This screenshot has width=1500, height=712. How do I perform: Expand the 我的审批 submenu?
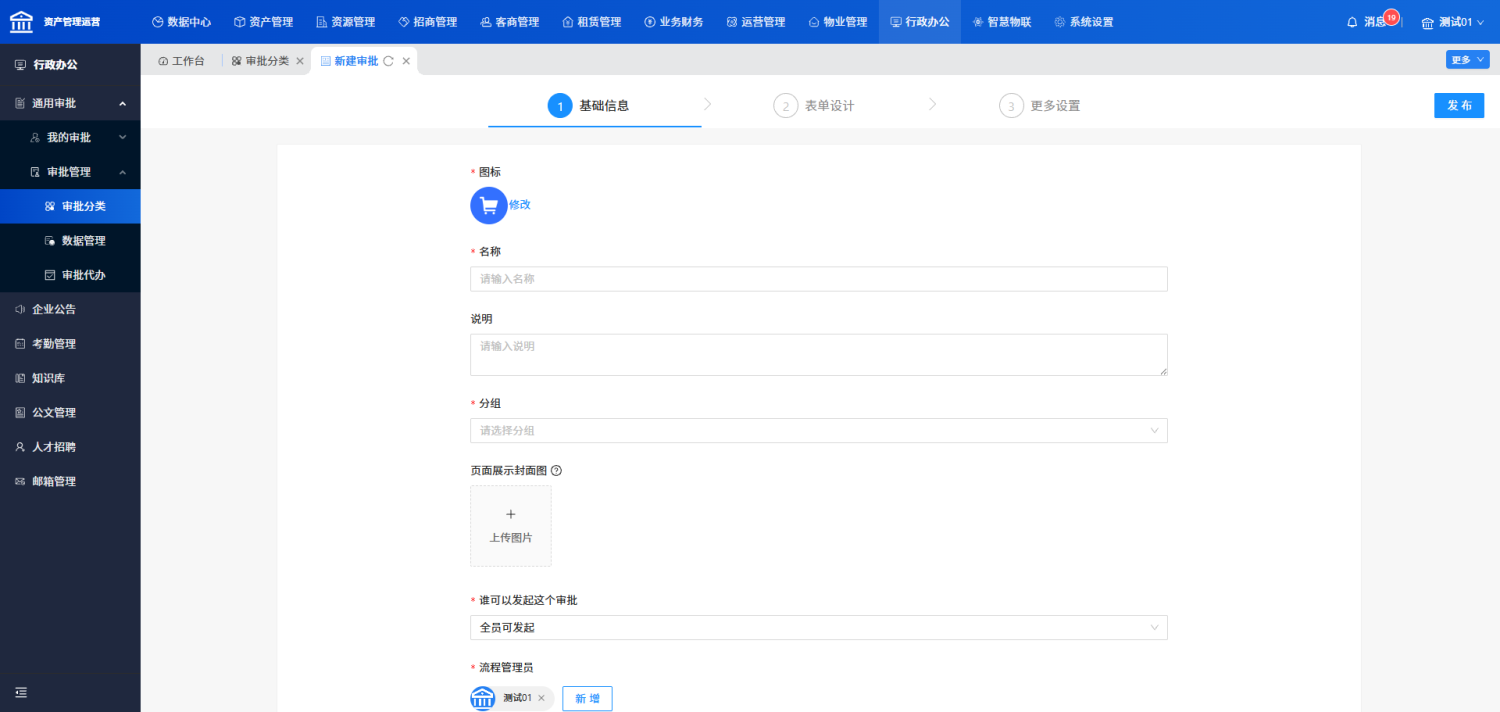(70, 137)
